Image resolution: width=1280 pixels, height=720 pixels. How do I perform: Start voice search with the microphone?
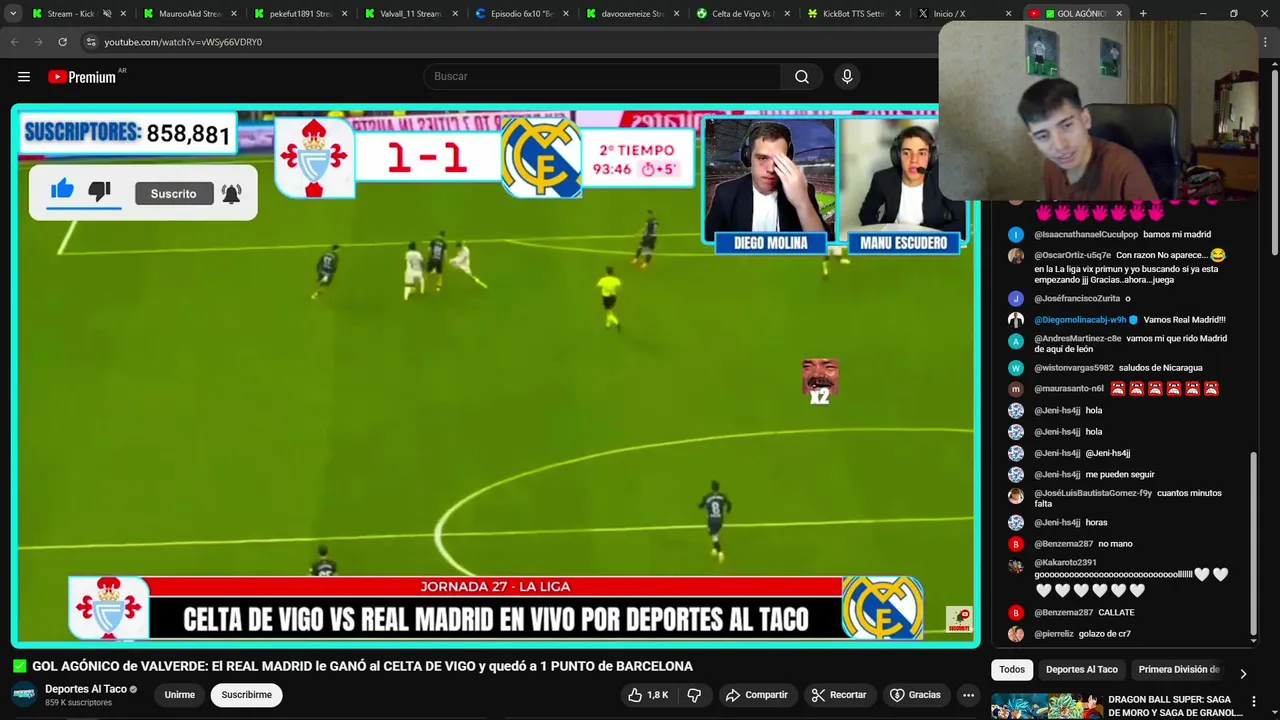pos(847,77)
